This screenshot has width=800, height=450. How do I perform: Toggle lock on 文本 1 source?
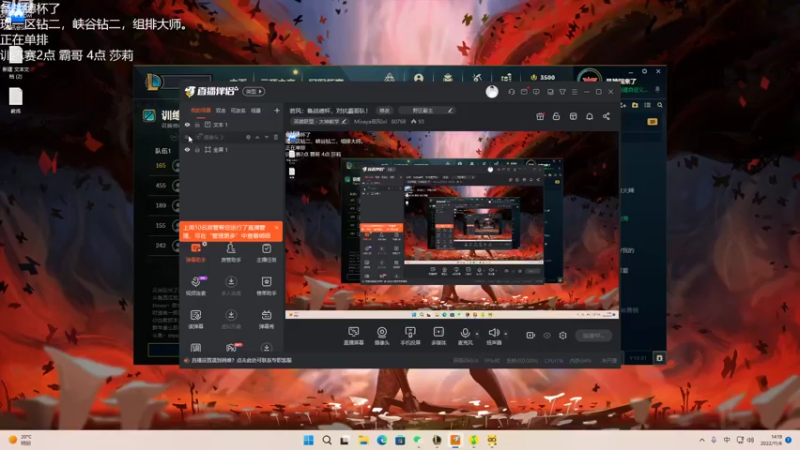coord(197,124)
